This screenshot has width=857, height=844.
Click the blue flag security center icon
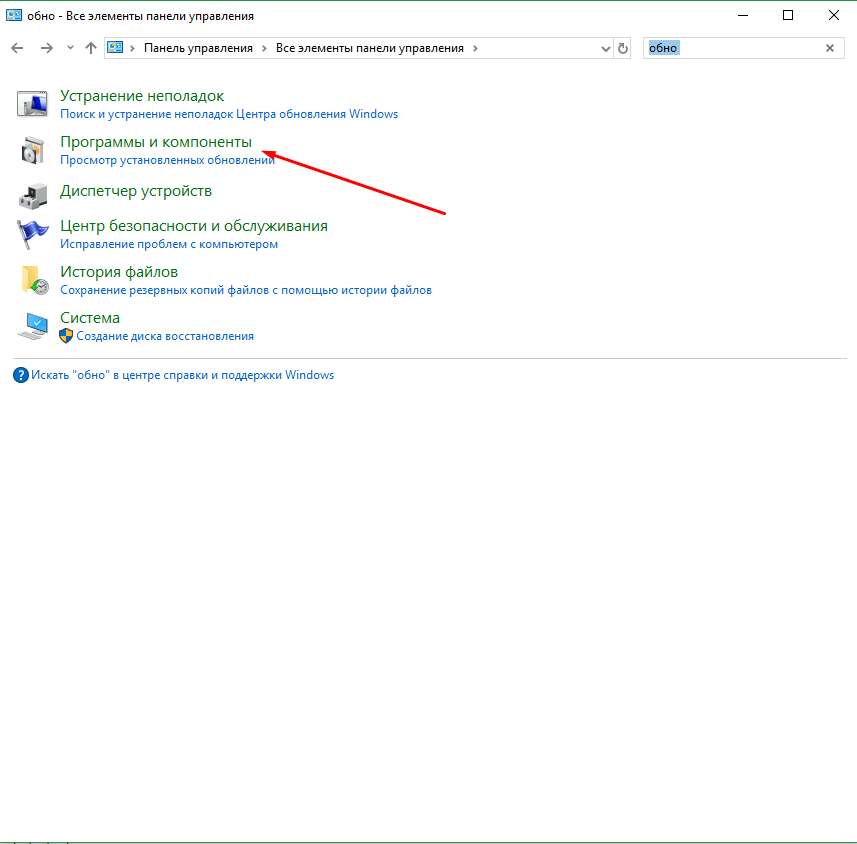coord(32,234)
